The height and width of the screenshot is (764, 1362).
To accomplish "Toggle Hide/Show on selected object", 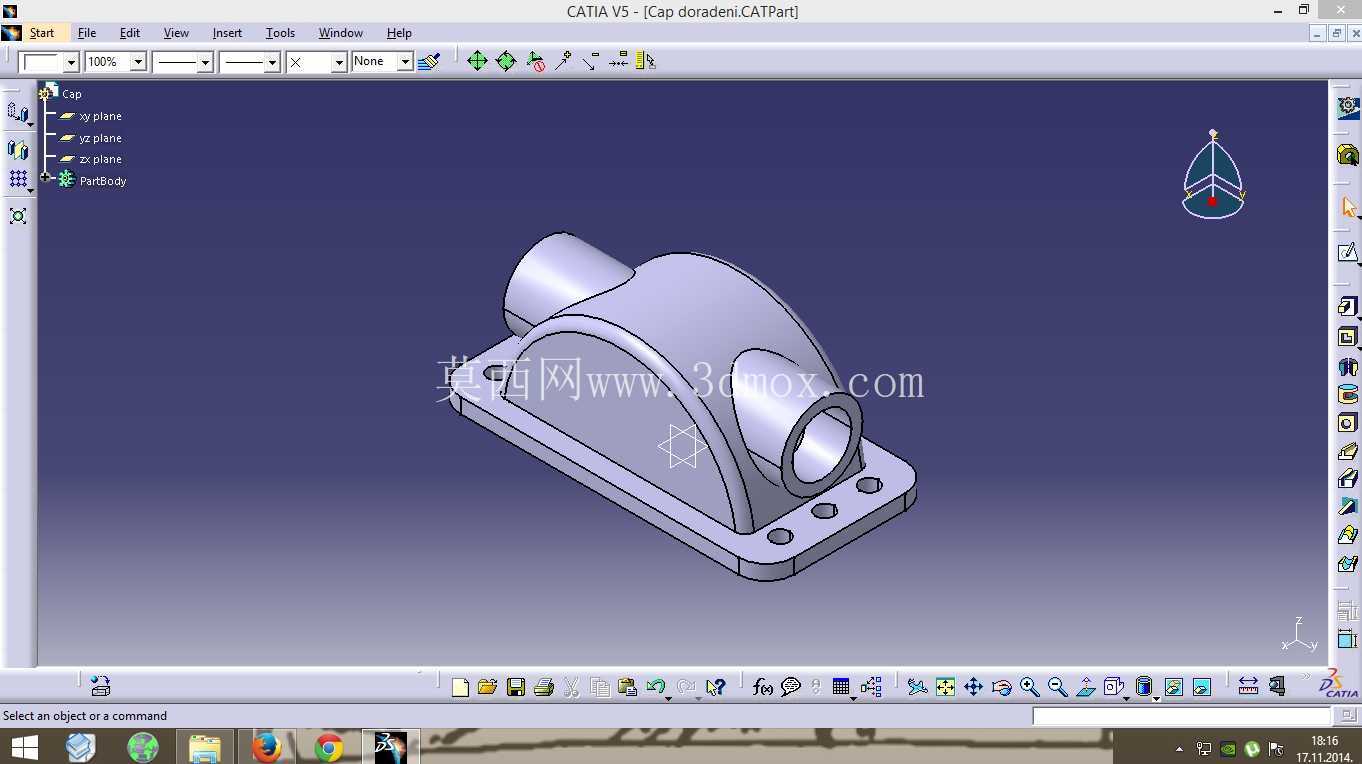I will click(x=1174, y=687).
